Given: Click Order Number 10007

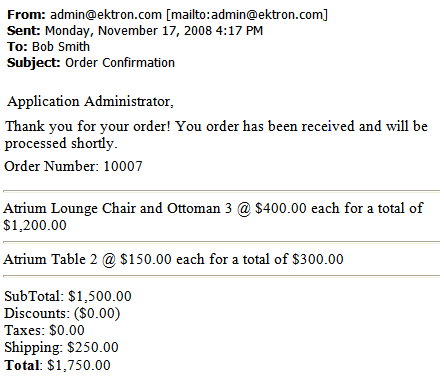Looking at the screenshot, I should [x=73, y=166].
